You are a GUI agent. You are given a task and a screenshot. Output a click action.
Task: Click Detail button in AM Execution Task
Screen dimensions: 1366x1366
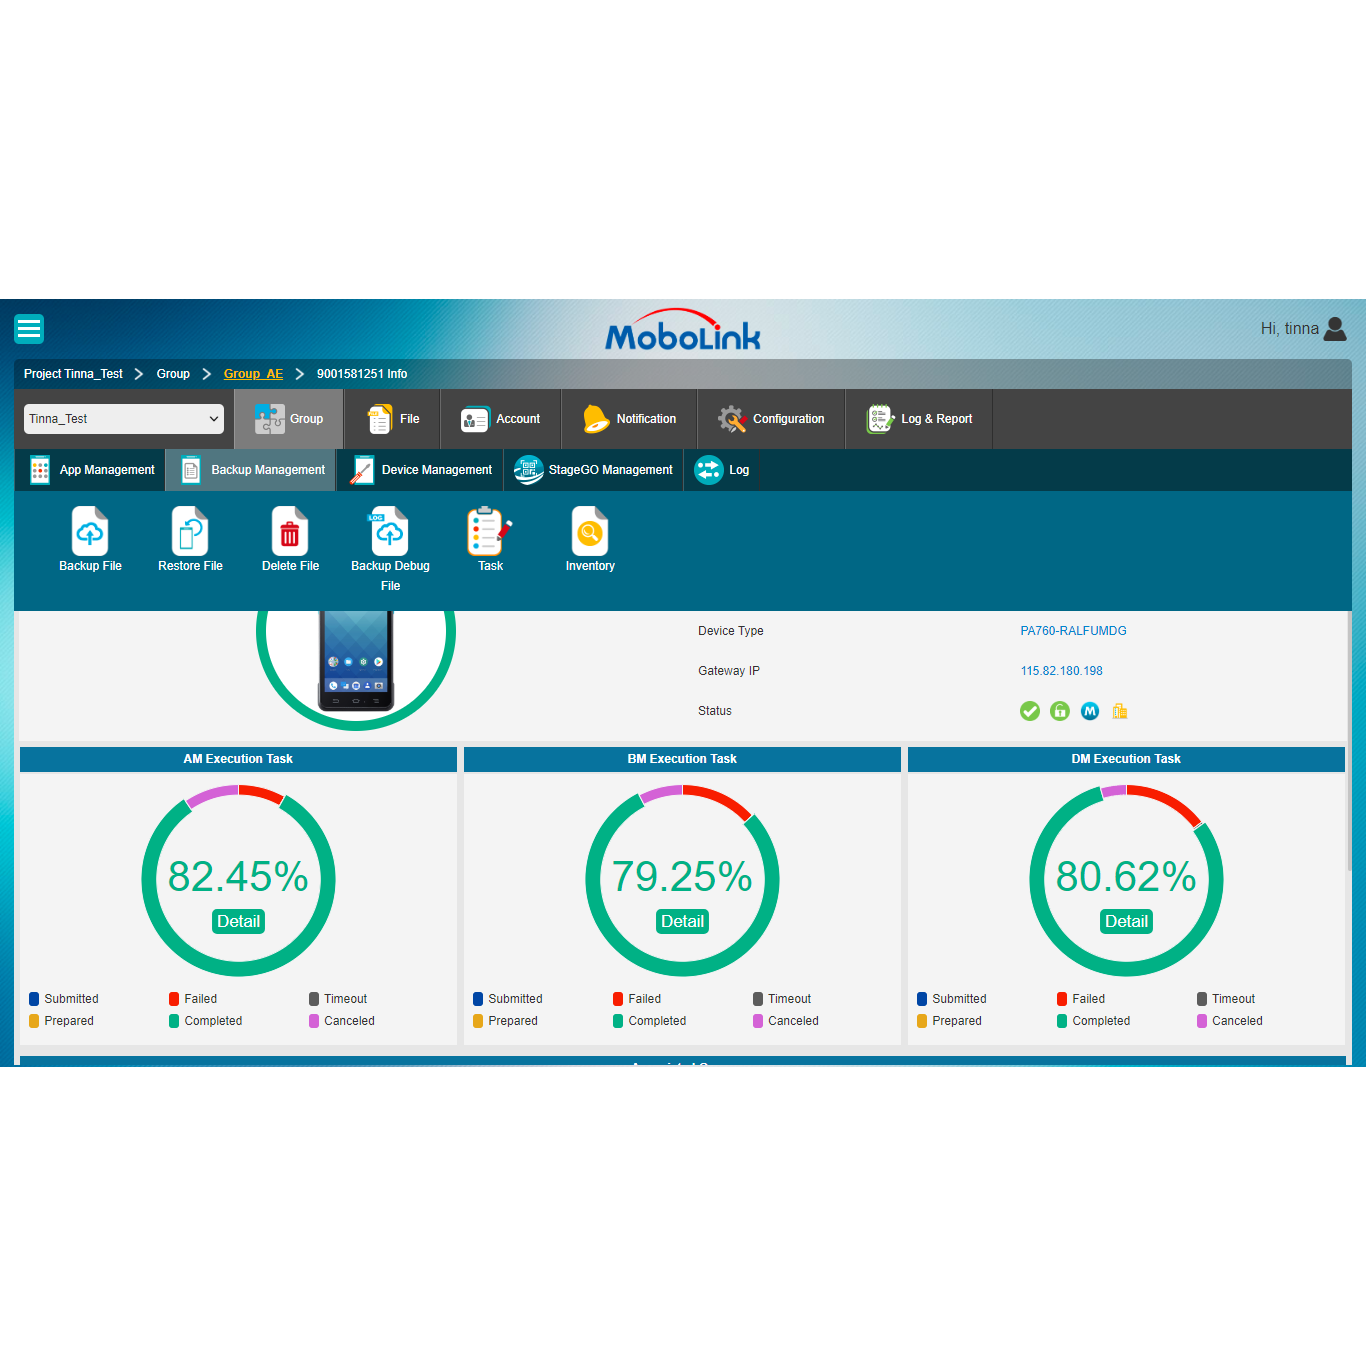tap(238, 921)
